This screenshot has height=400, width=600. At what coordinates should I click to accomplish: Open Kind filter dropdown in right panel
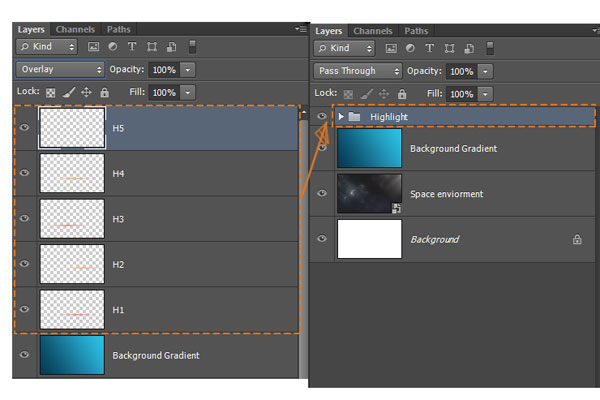[344, 48]
